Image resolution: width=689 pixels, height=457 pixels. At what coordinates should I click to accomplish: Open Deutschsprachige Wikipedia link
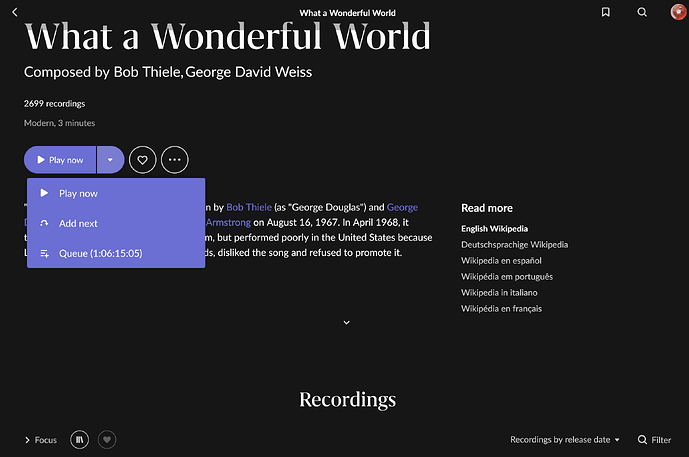(x=515, y=245)
